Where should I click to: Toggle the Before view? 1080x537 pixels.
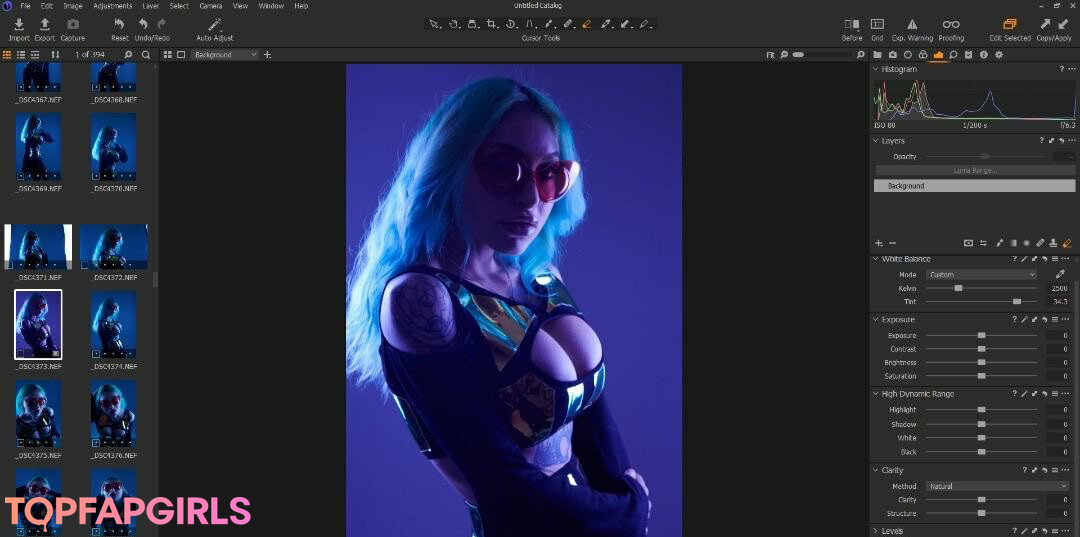point(852,24)
